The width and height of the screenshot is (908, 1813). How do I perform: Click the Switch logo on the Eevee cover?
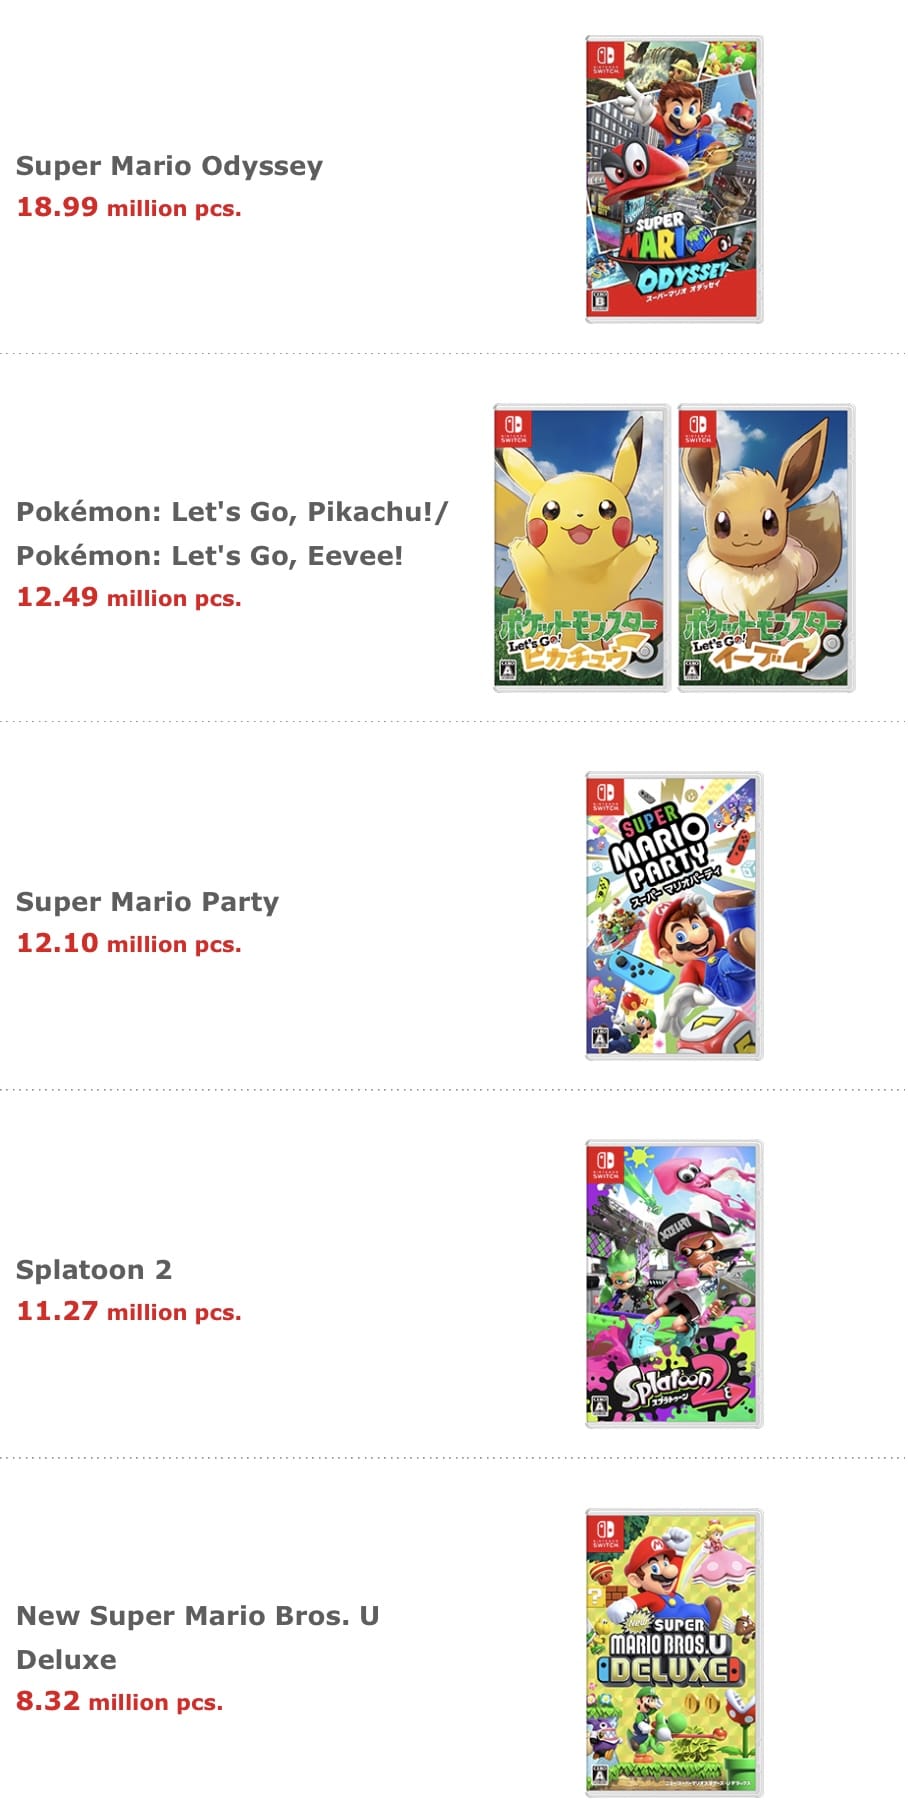click(698, 427)
